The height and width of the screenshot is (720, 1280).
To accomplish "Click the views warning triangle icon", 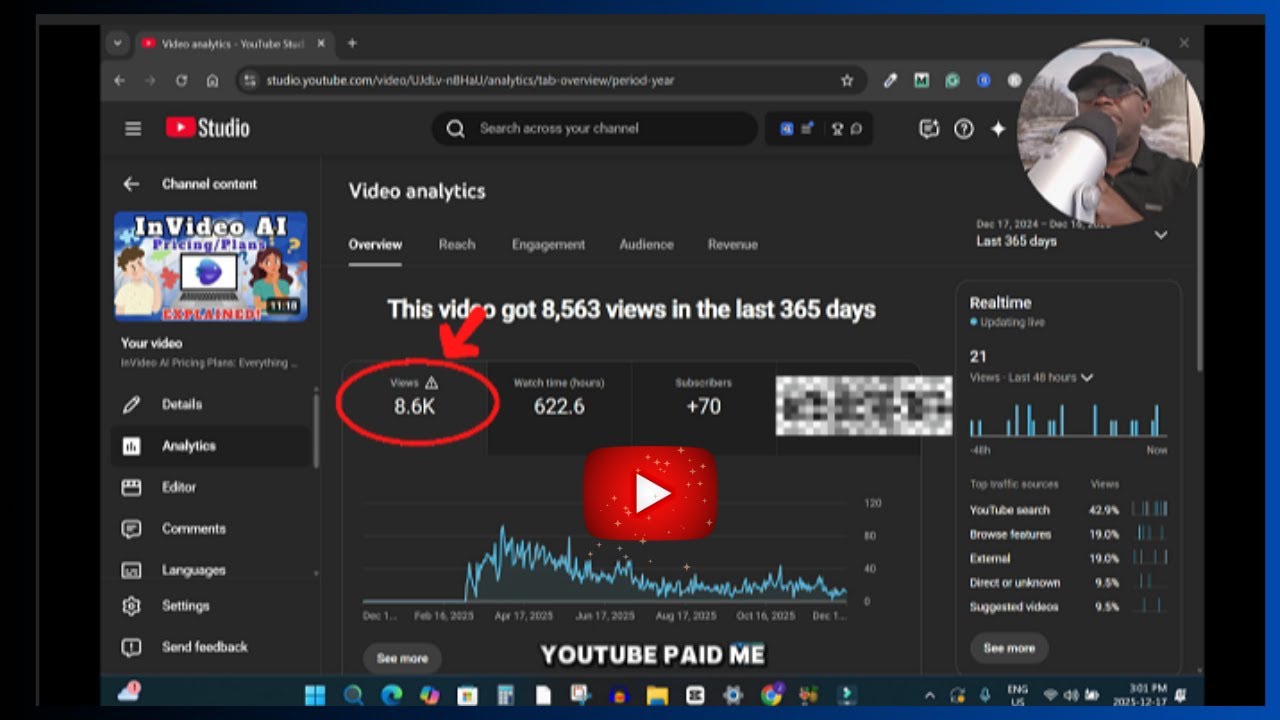I will click(431, 383).
